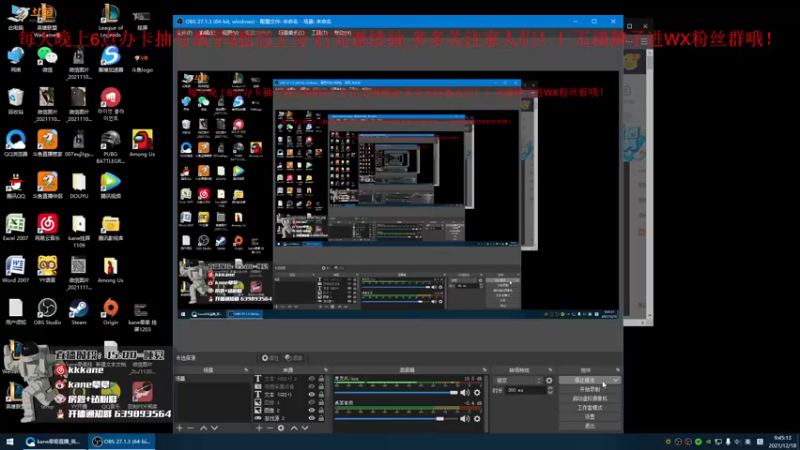The width and height of the screenshot is (800, 450).
Task: Move the selected source down
Action: coord(305,428)
